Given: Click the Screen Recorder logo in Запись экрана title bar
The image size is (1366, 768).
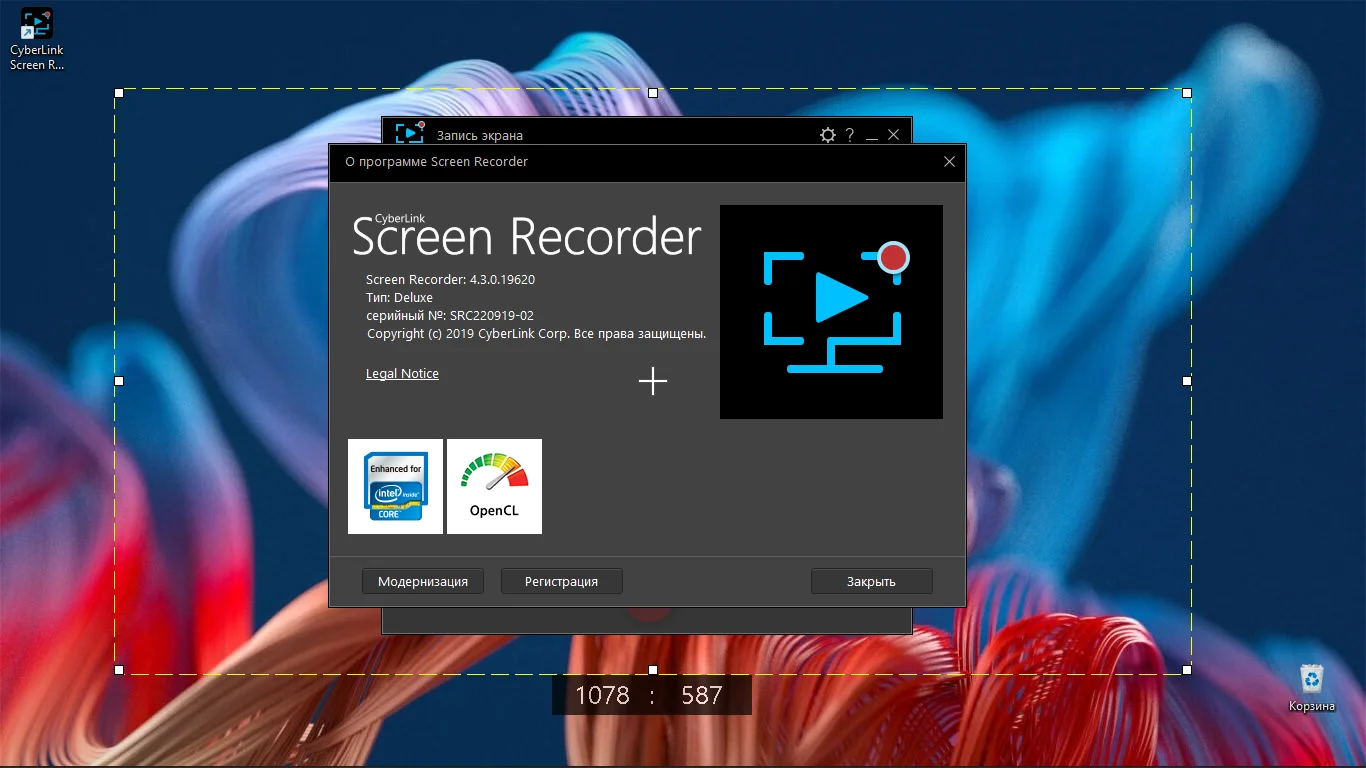Looking at the screenshot, I should coord(410,133).
